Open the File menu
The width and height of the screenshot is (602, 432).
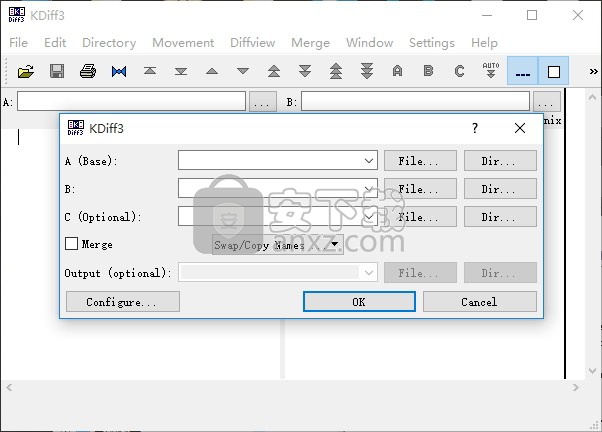tap(18, 43)
